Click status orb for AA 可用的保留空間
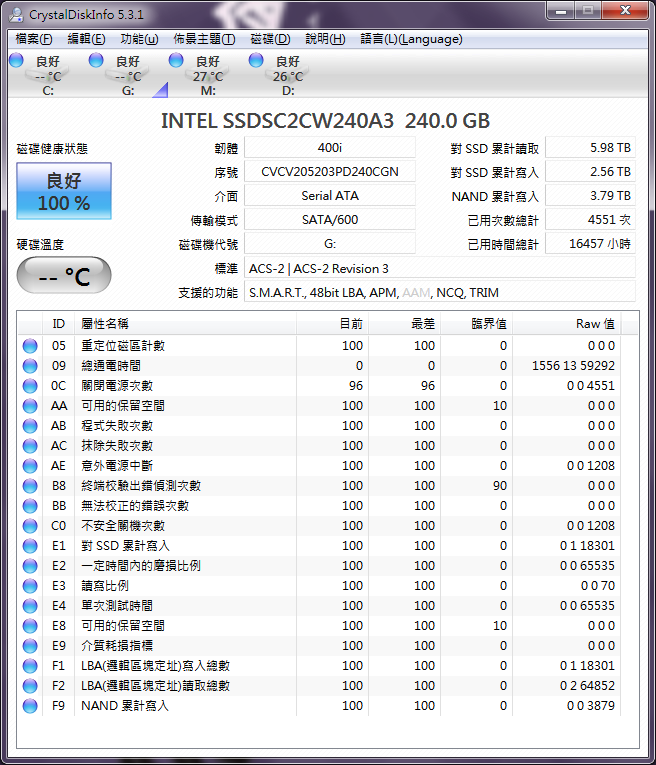Image resolution: width=656 pixels, height=765 pixels. (x=30, y=405)
